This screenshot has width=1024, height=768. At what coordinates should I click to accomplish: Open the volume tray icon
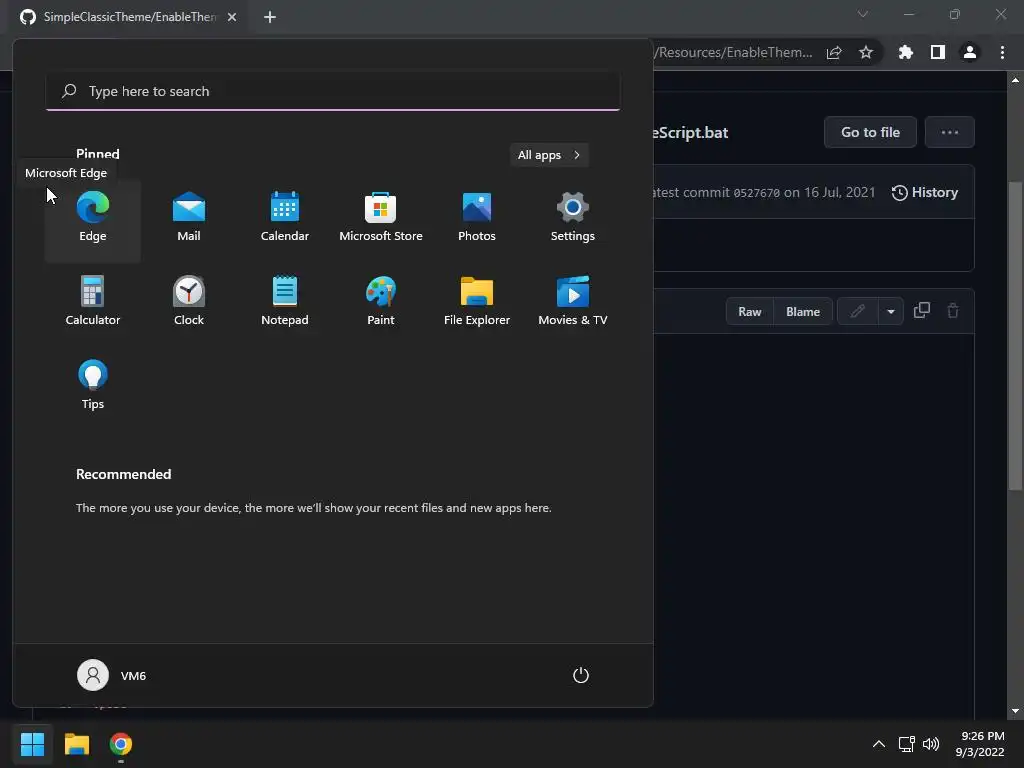tap(931, 744)
